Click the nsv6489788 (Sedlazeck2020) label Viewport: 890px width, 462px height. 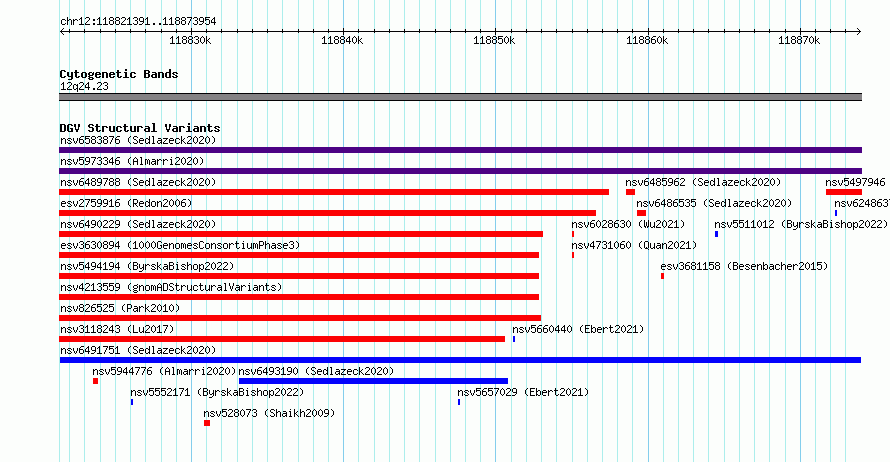(x=138, y=182)
